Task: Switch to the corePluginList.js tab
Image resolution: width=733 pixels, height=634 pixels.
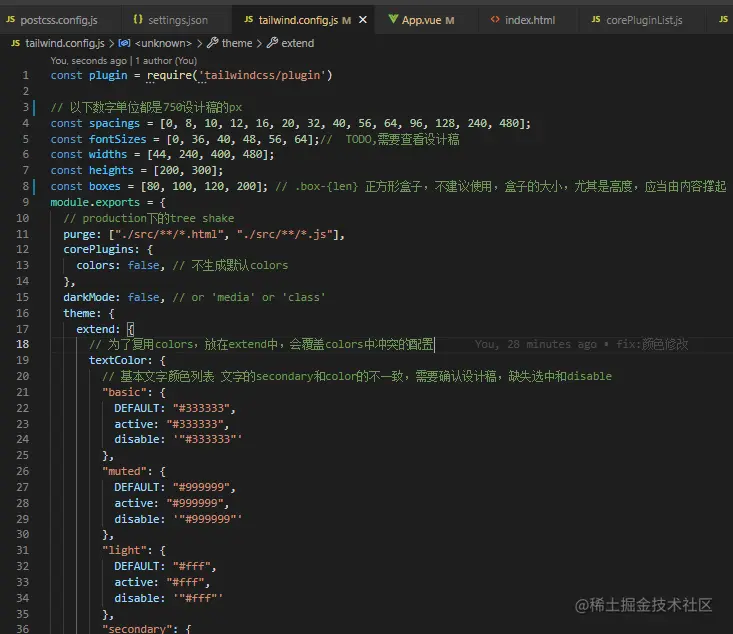Action: point(643,20)
